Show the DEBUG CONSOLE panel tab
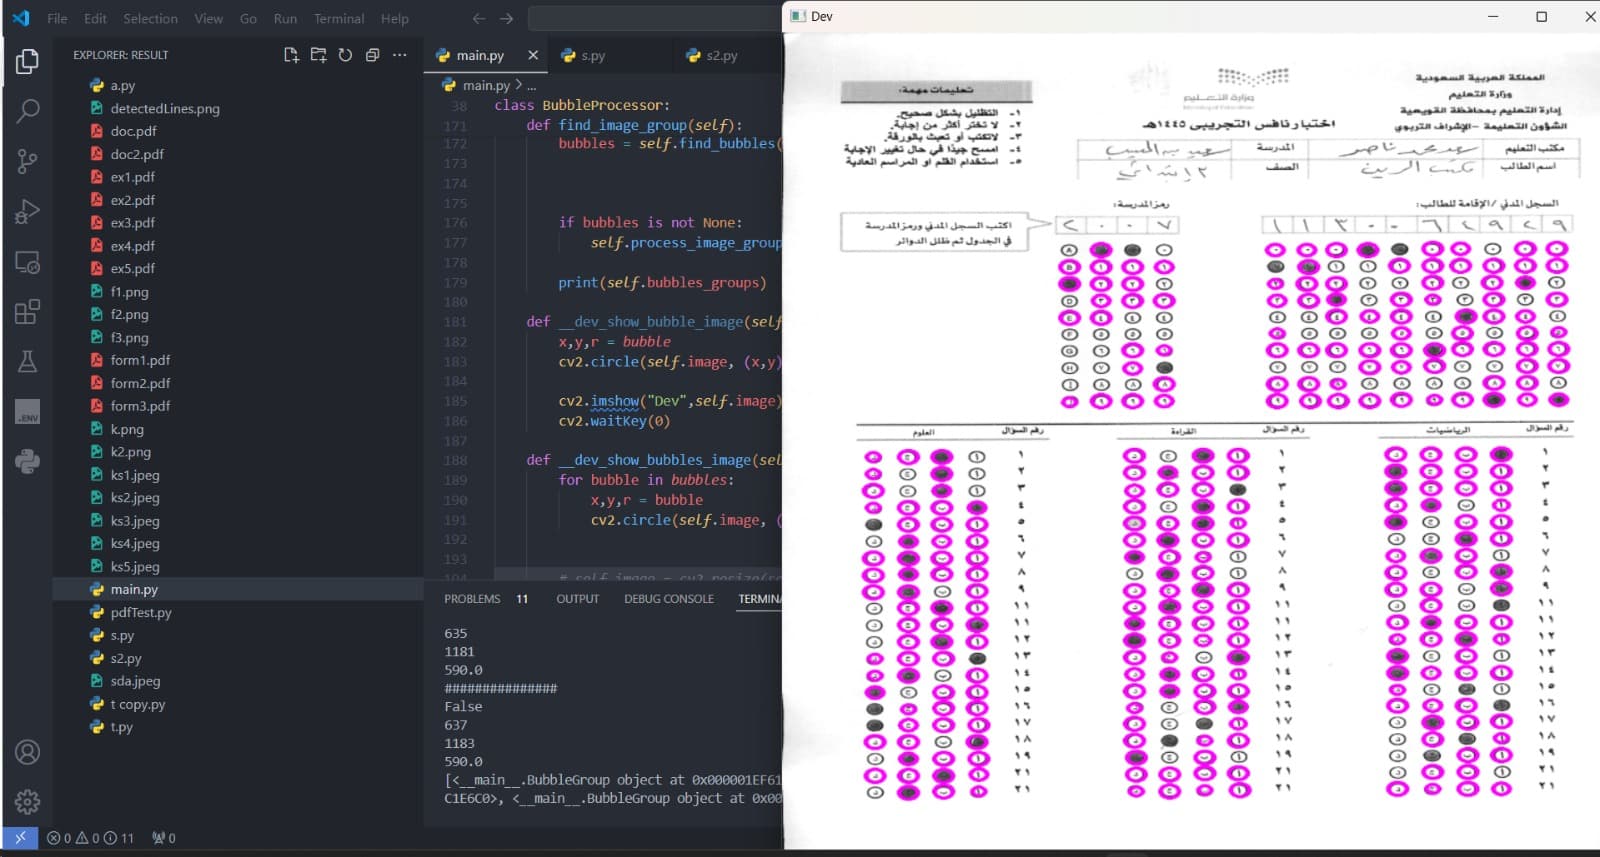 point(668,599)
